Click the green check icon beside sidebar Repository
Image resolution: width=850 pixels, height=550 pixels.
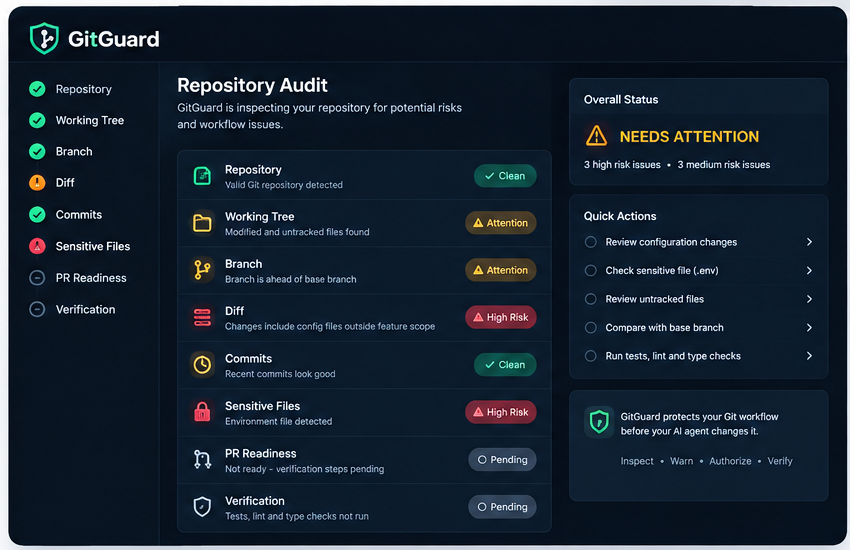point(37,89)
